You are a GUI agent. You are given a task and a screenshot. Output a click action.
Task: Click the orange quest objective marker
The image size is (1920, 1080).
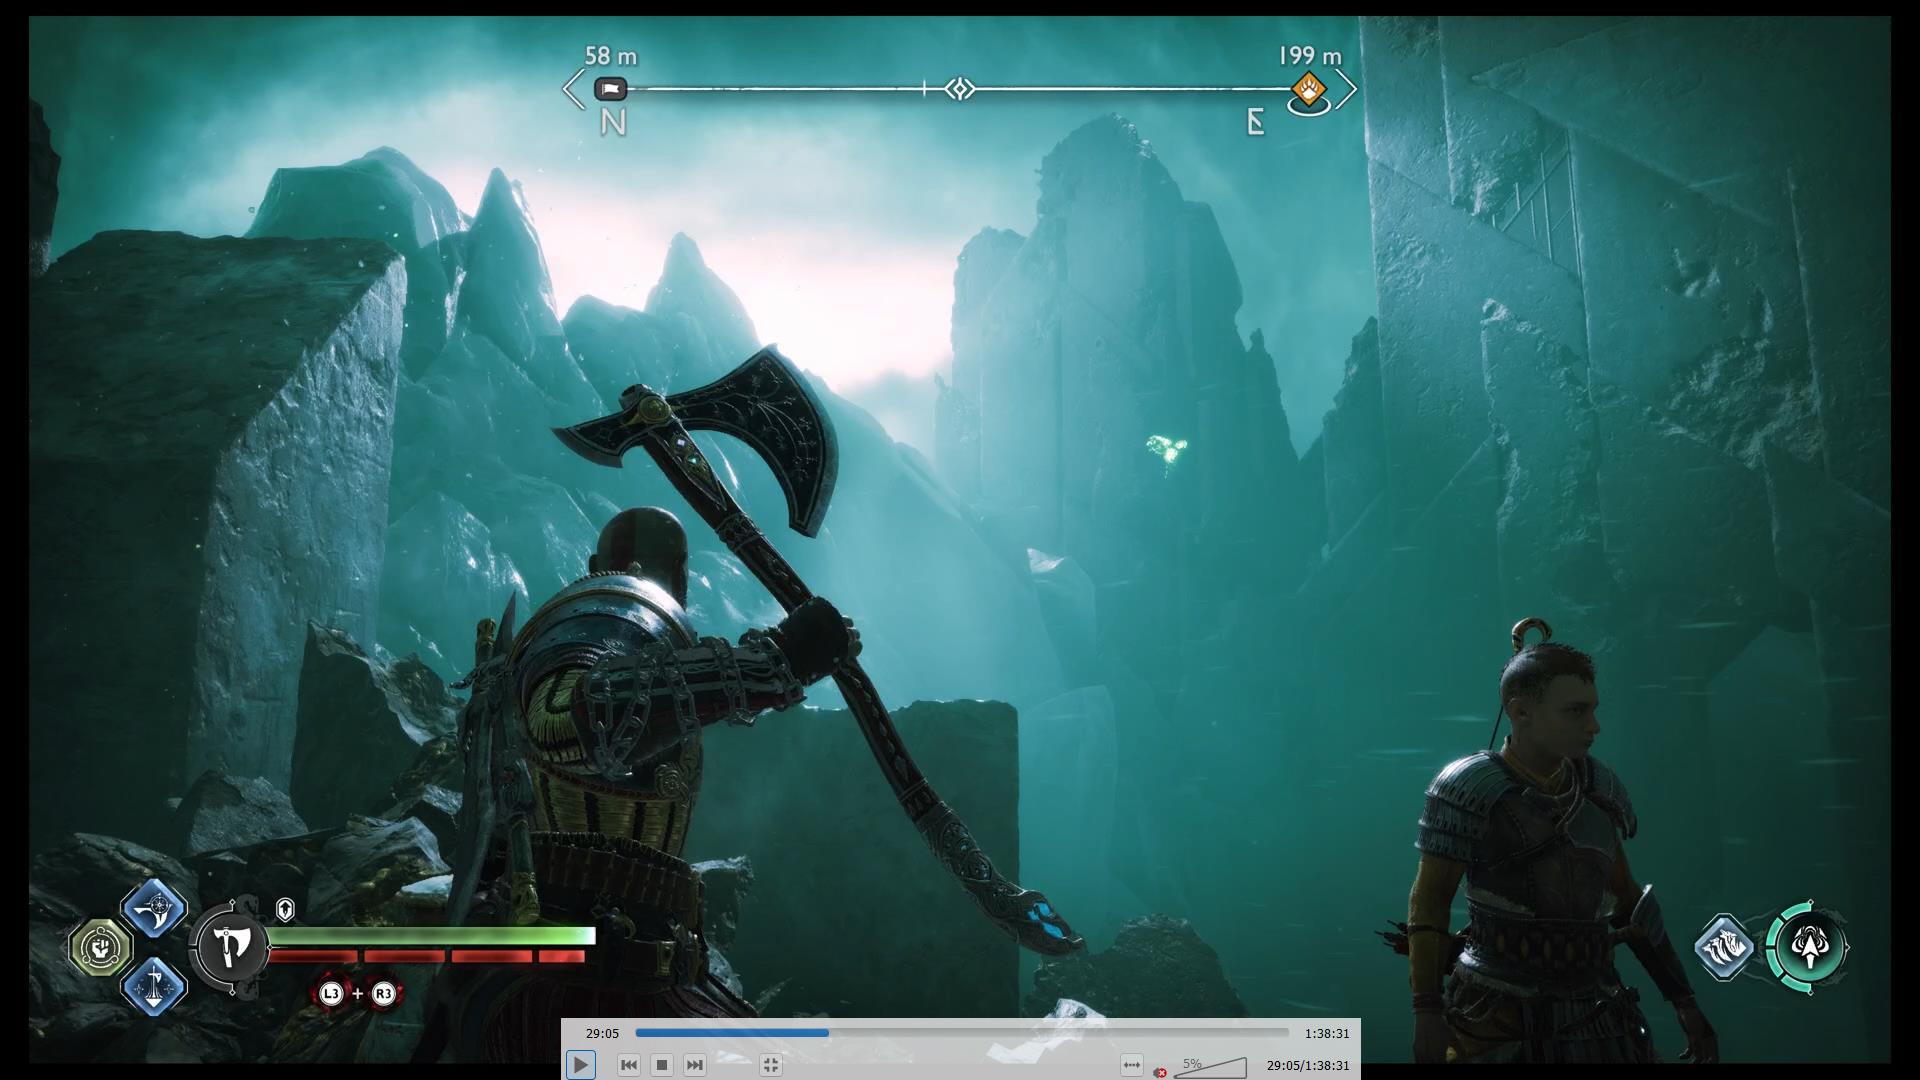point(1308,91)
